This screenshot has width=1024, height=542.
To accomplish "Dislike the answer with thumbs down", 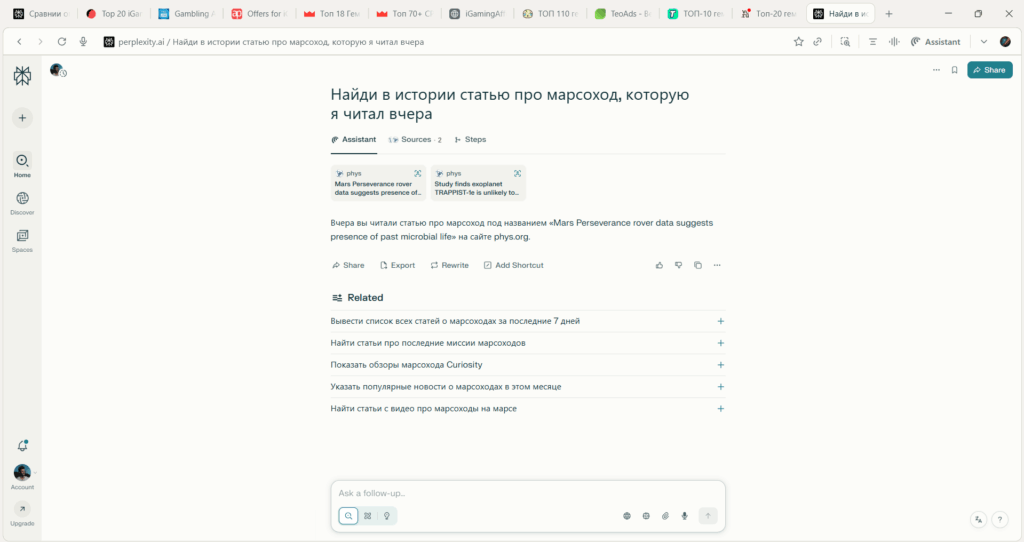I will 679,265.
